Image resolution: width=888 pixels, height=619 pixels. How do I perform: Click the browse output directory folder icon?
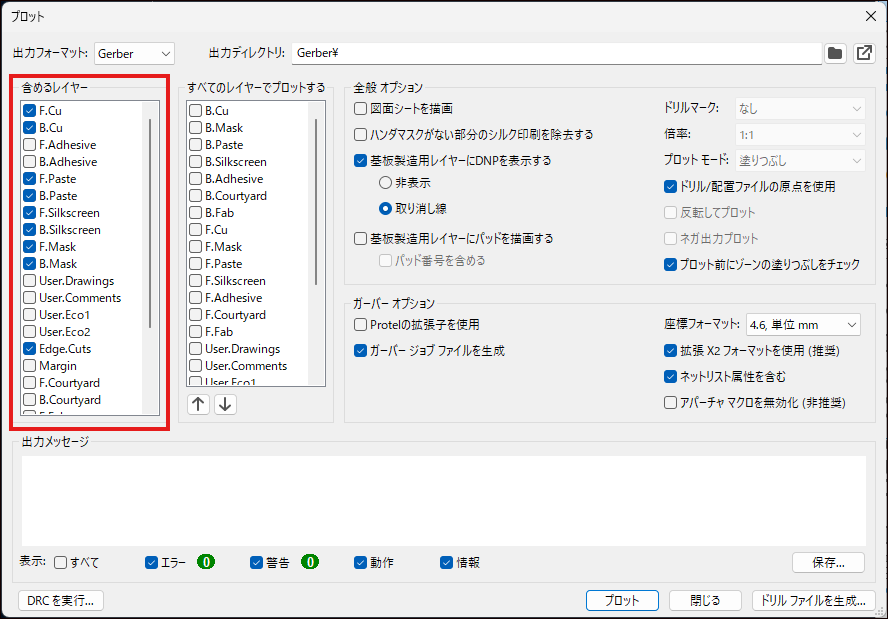point(835,53)
